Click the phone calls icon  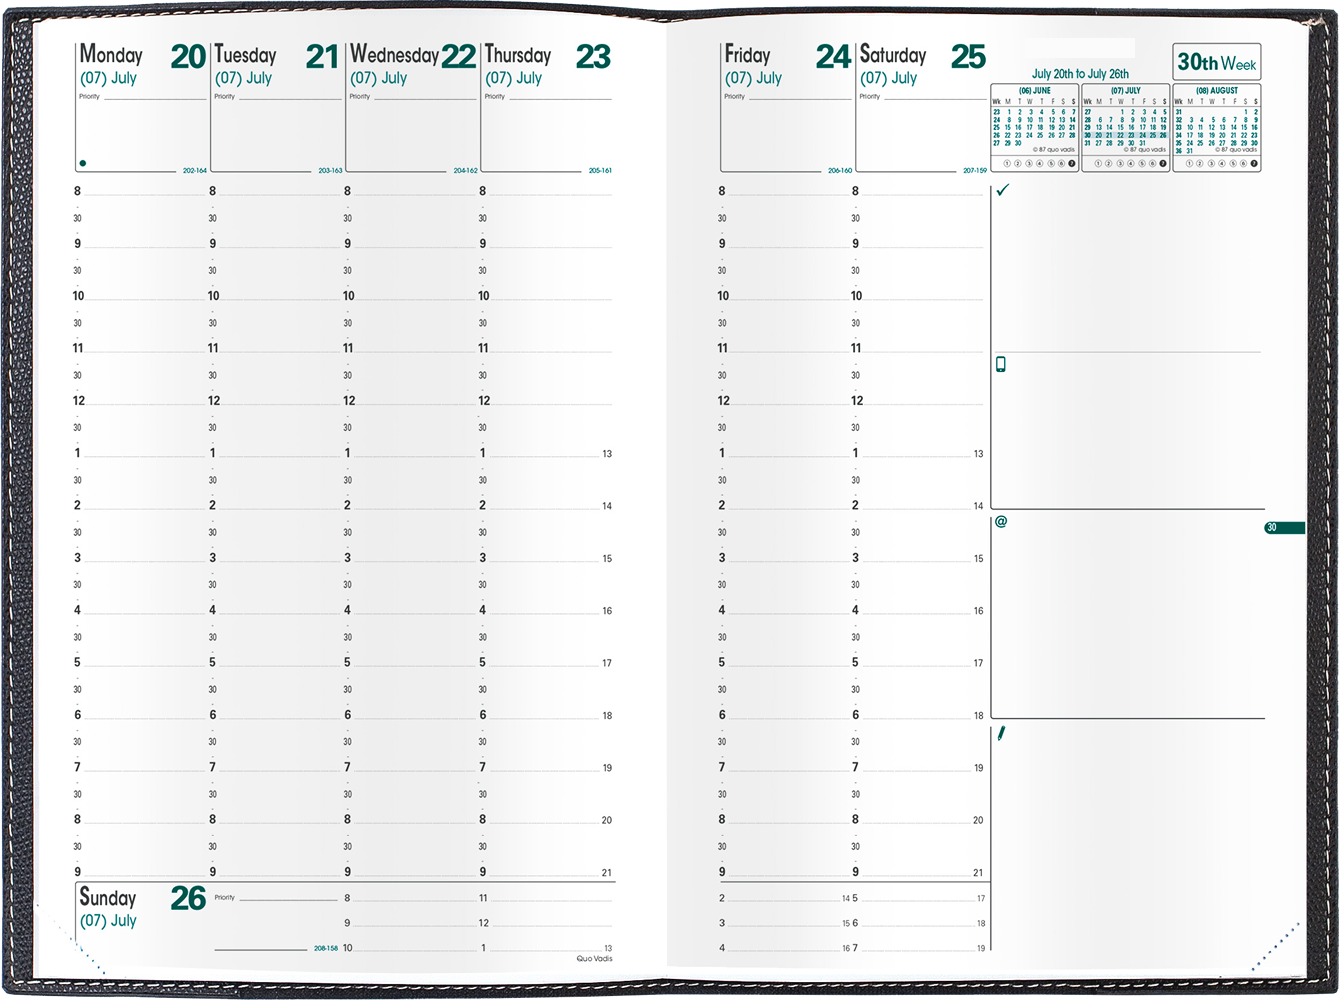(x=1000, y=364)
